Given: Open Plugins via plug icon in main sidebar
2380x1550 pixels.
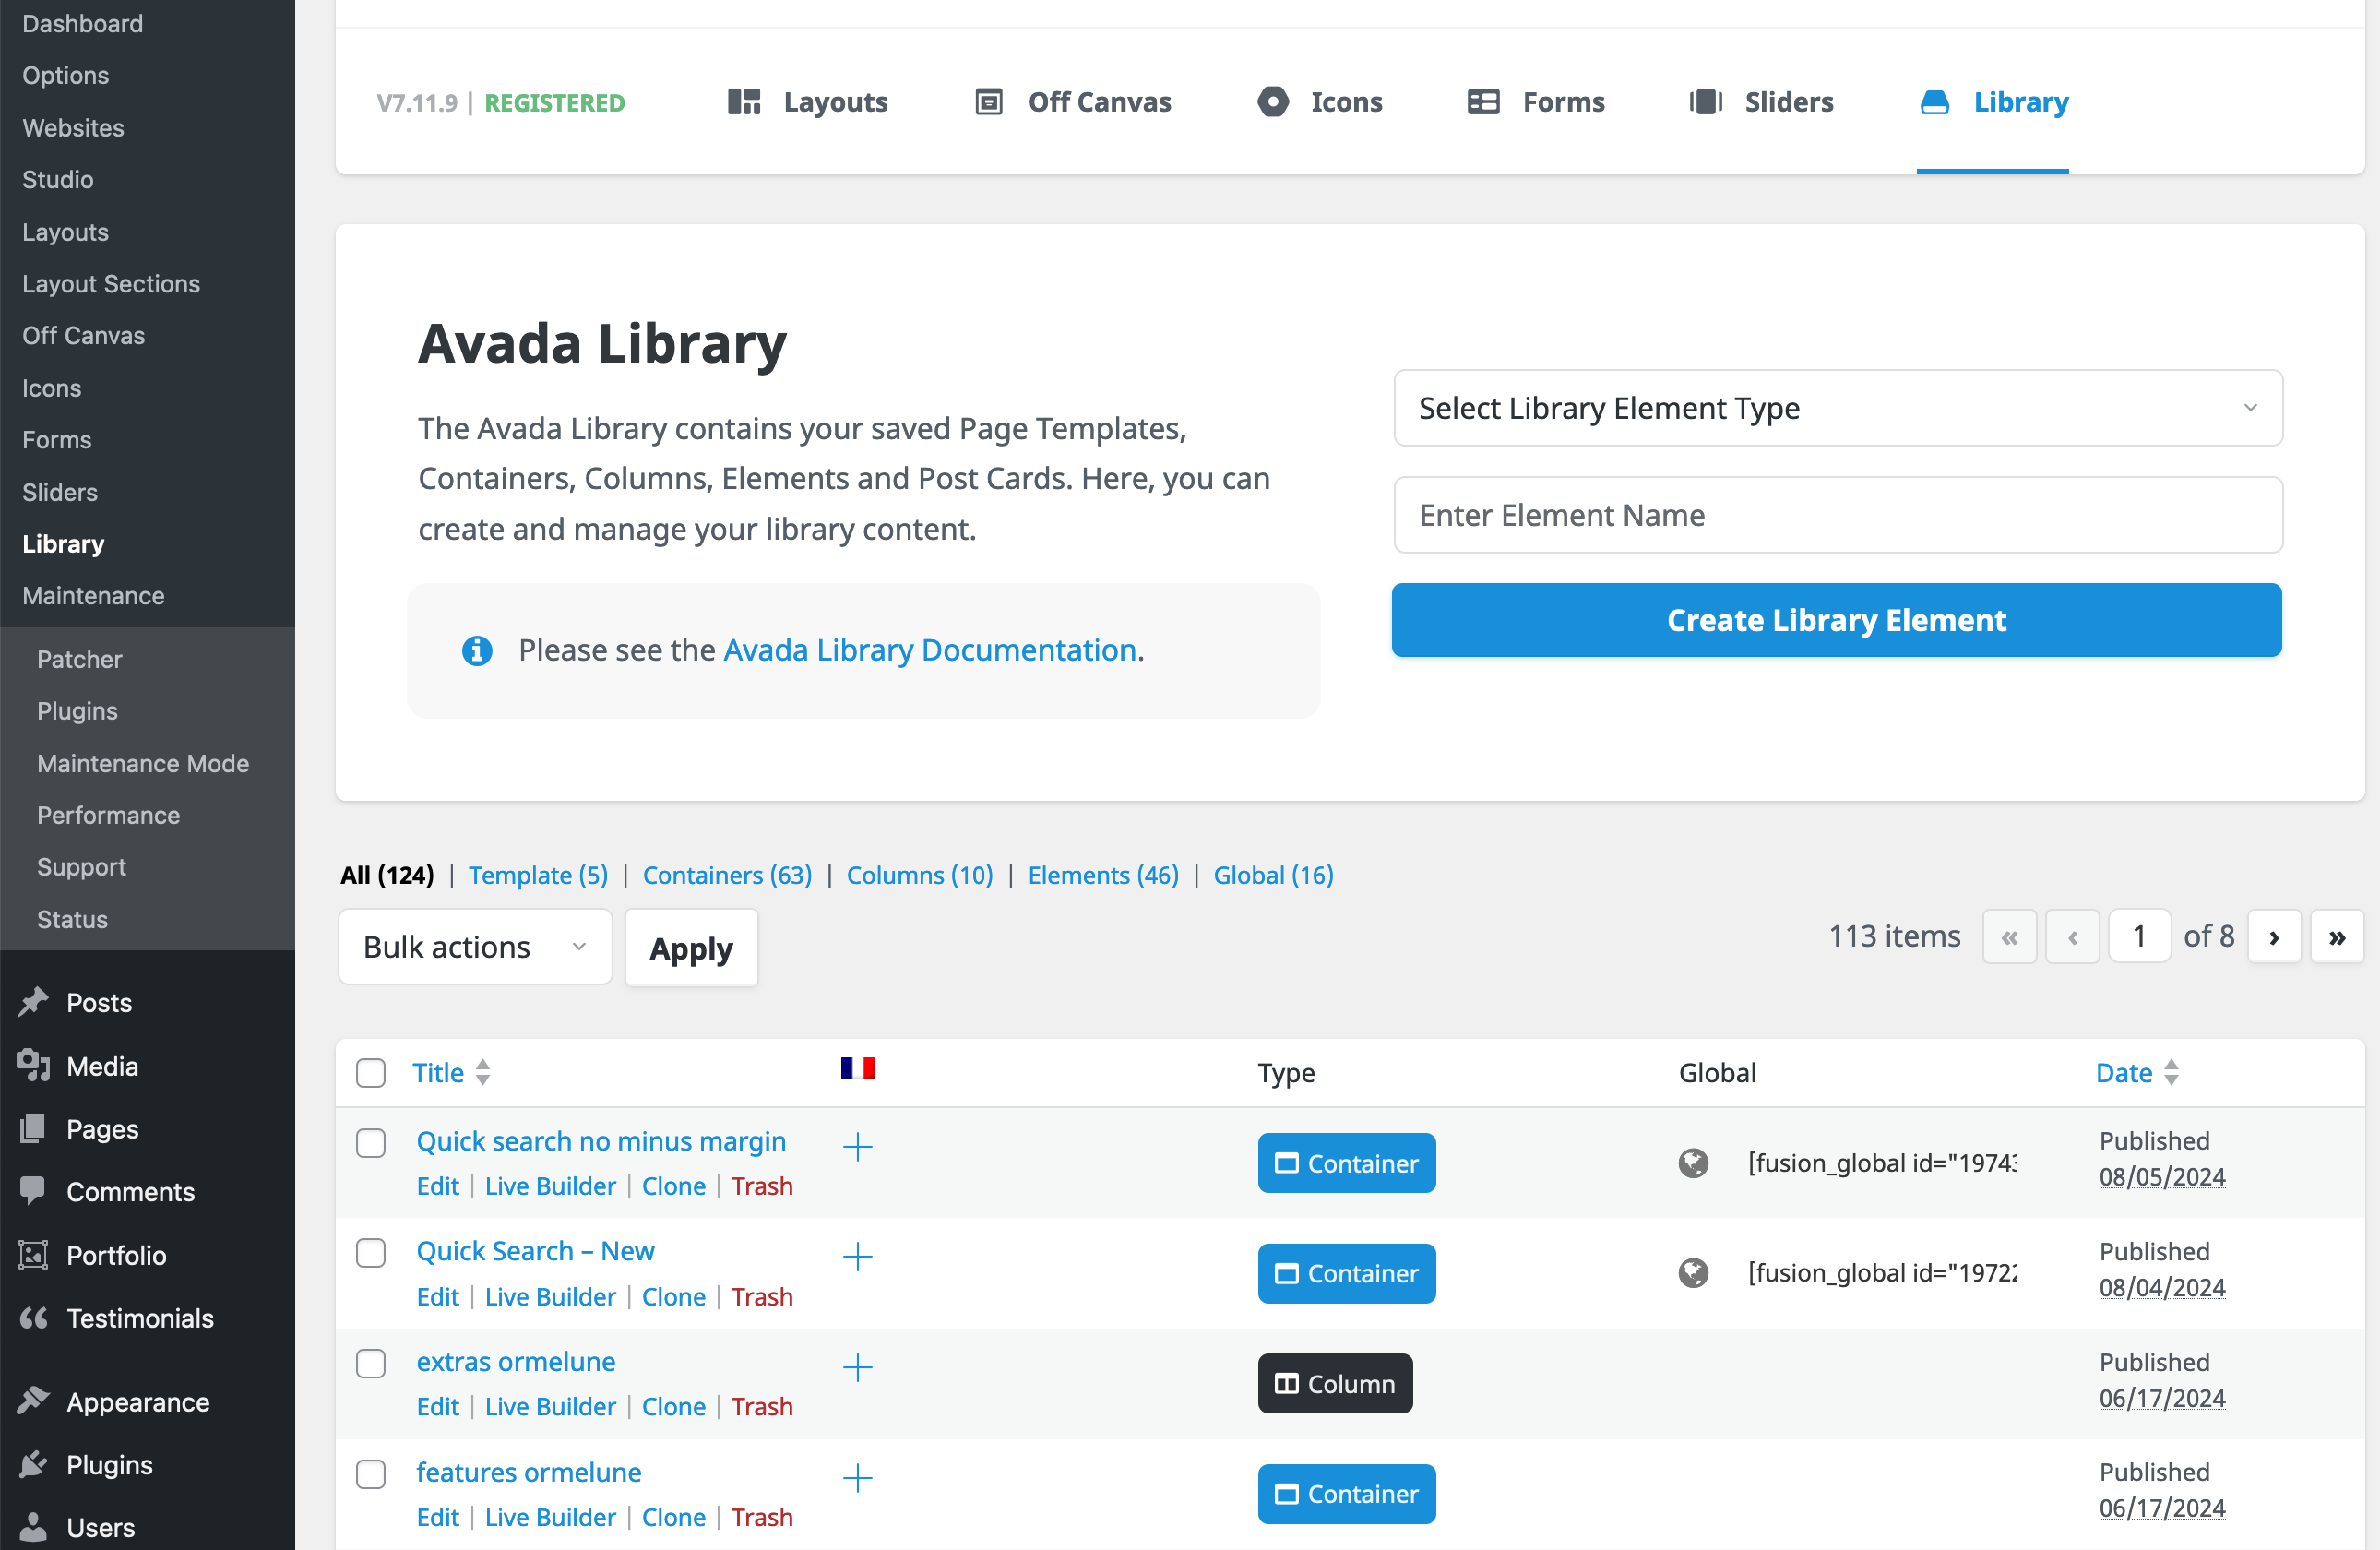Looking at the screenshot, I should pyautogui.click(x=33, y=1464).
